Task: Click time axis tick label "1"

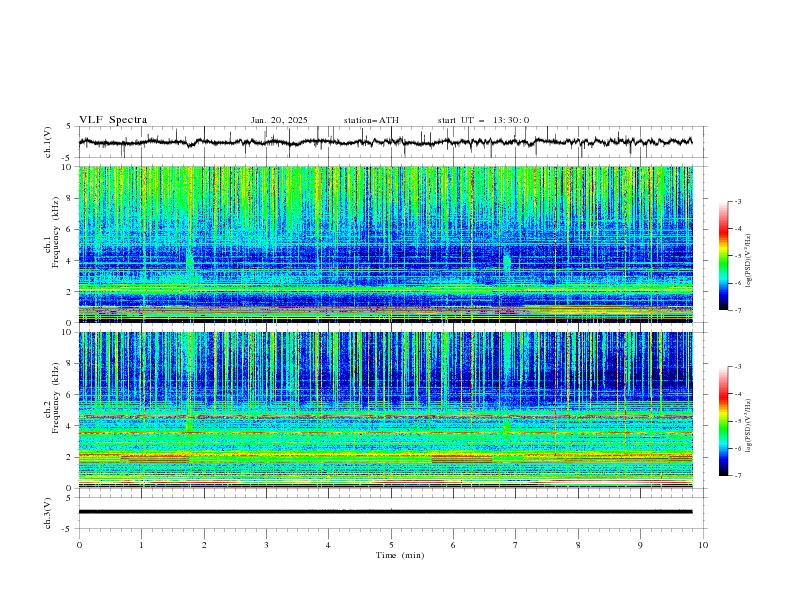Action: [141, 545]
